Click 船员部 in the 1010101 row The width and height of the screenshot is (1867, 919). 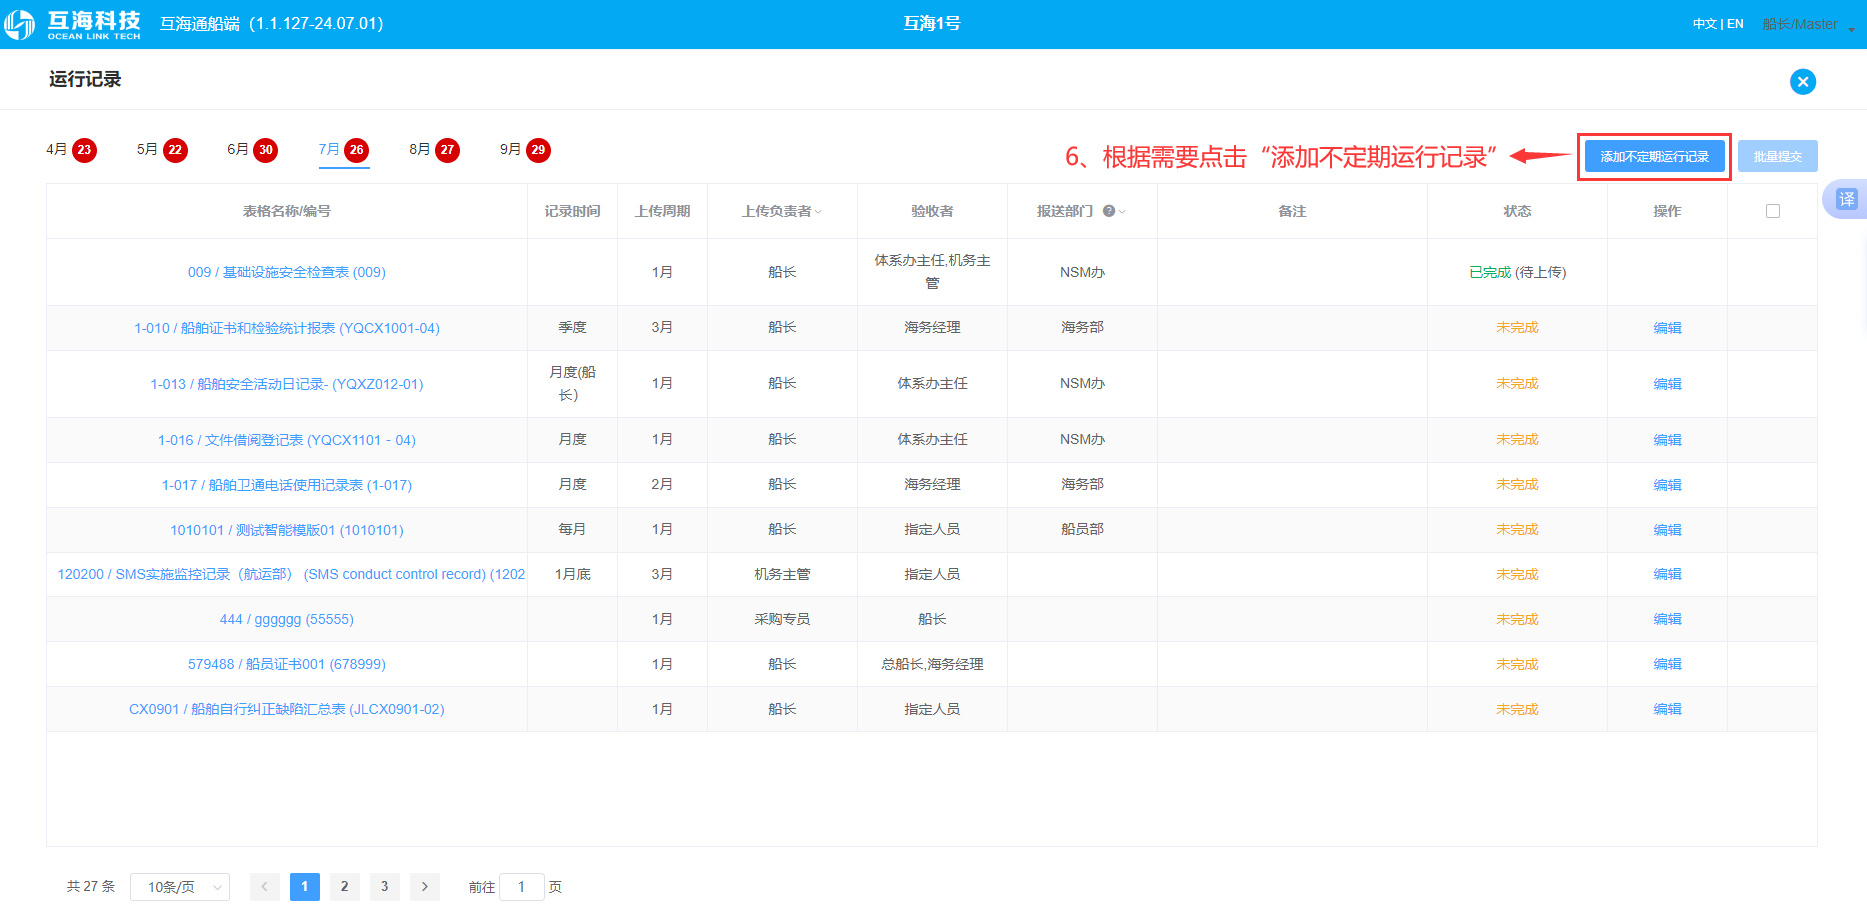coord(1082,530)
